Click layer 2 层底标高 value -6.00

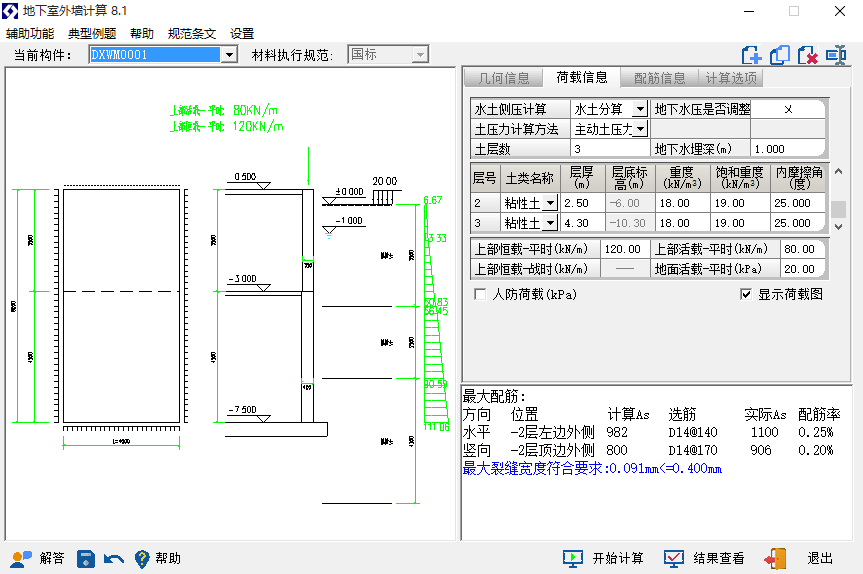[630, 203]
